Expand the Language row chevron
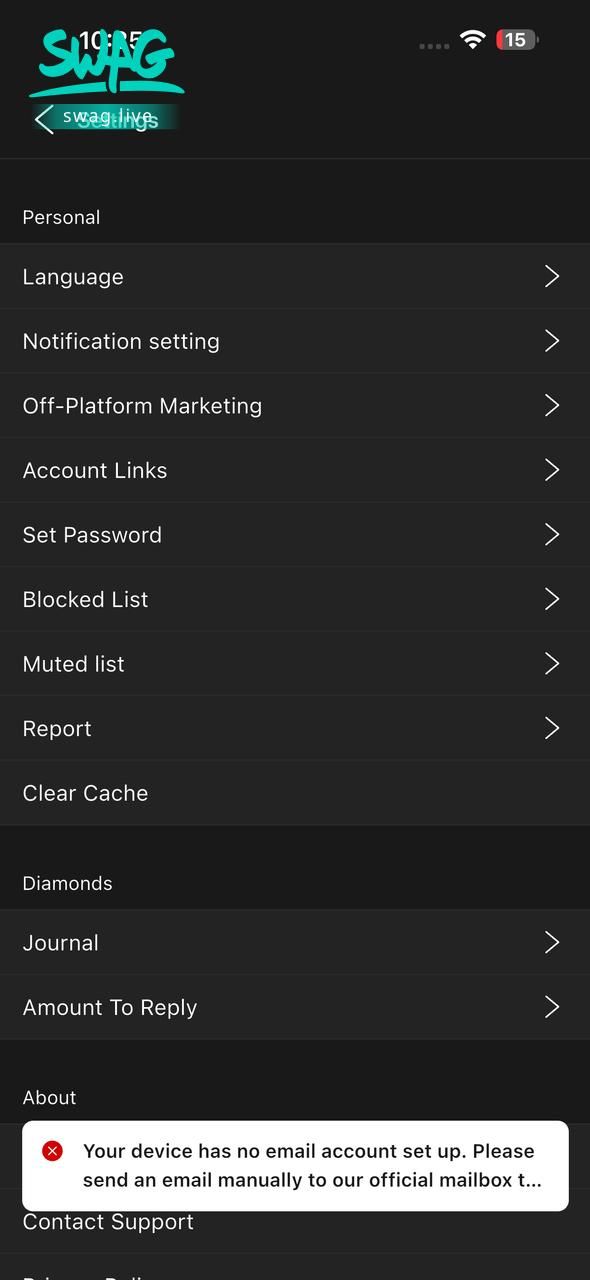This screenshot has width=590, height=1280. tap(552, 276)
